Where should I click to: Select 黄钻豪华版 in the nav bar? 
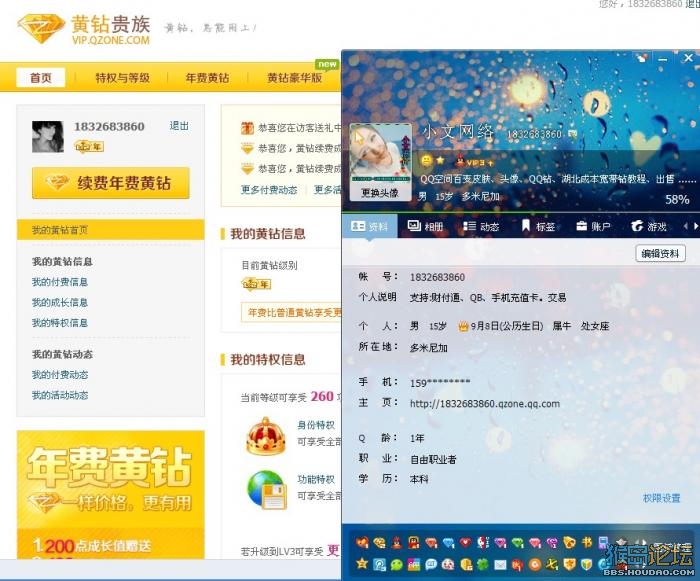(295, 78)
